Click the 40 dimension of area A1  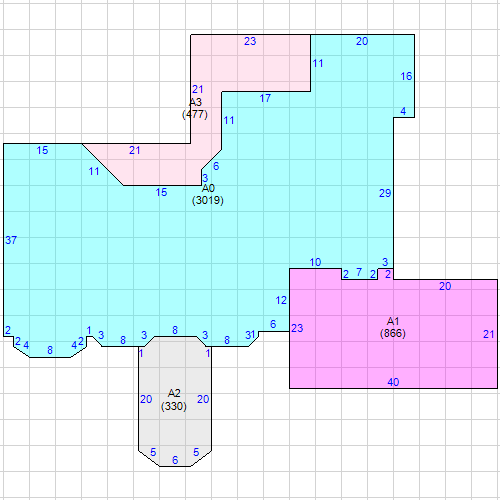[393, 382]
